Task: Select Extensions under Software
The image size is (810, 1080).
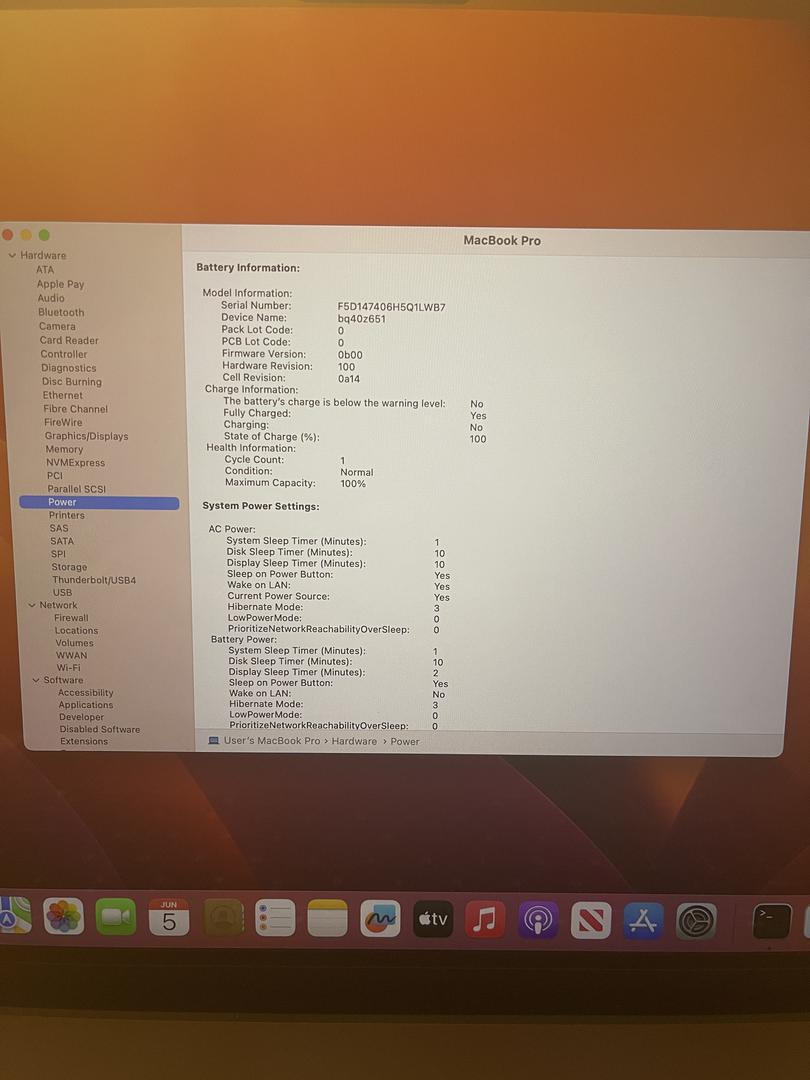Action: tap(84, 742)
